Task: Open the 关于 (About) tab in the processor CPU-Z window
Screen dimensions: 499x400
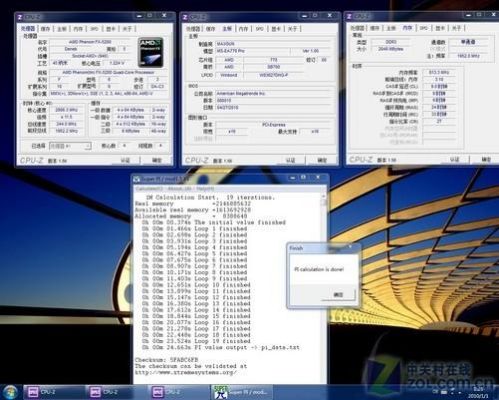Action: [127, 29]
